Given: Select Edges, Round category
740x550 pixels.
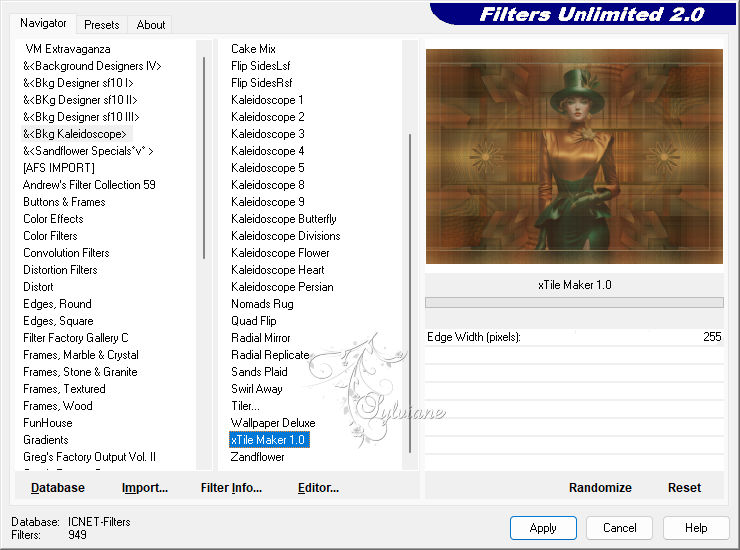Looking at the screenshot, I should (58, 304).
